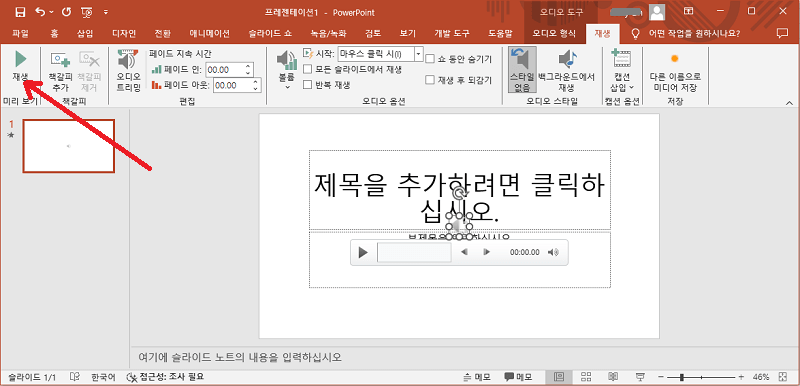Go to the 전환 tab
This screenshot has width=800, height=386.
click(x=162, y=34)
